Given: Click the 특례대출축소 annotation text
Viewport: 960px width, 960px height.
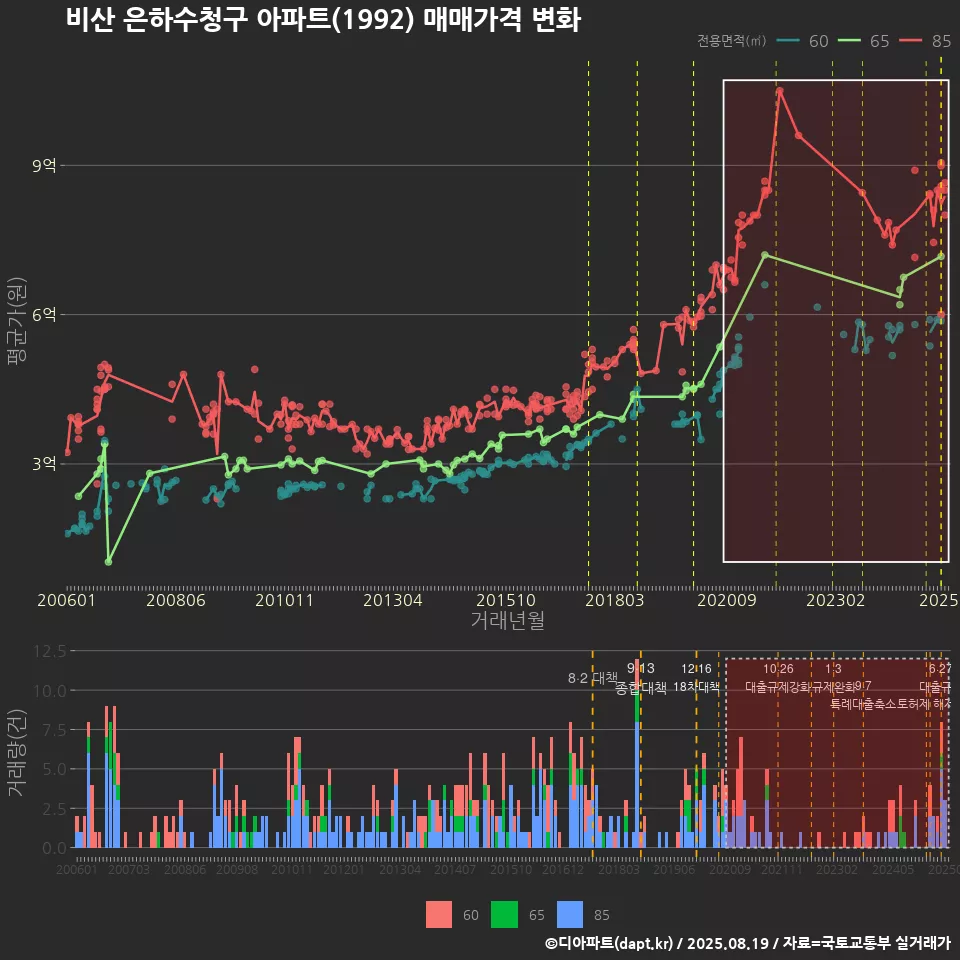Looking at the screenshot, I should 863,704.
